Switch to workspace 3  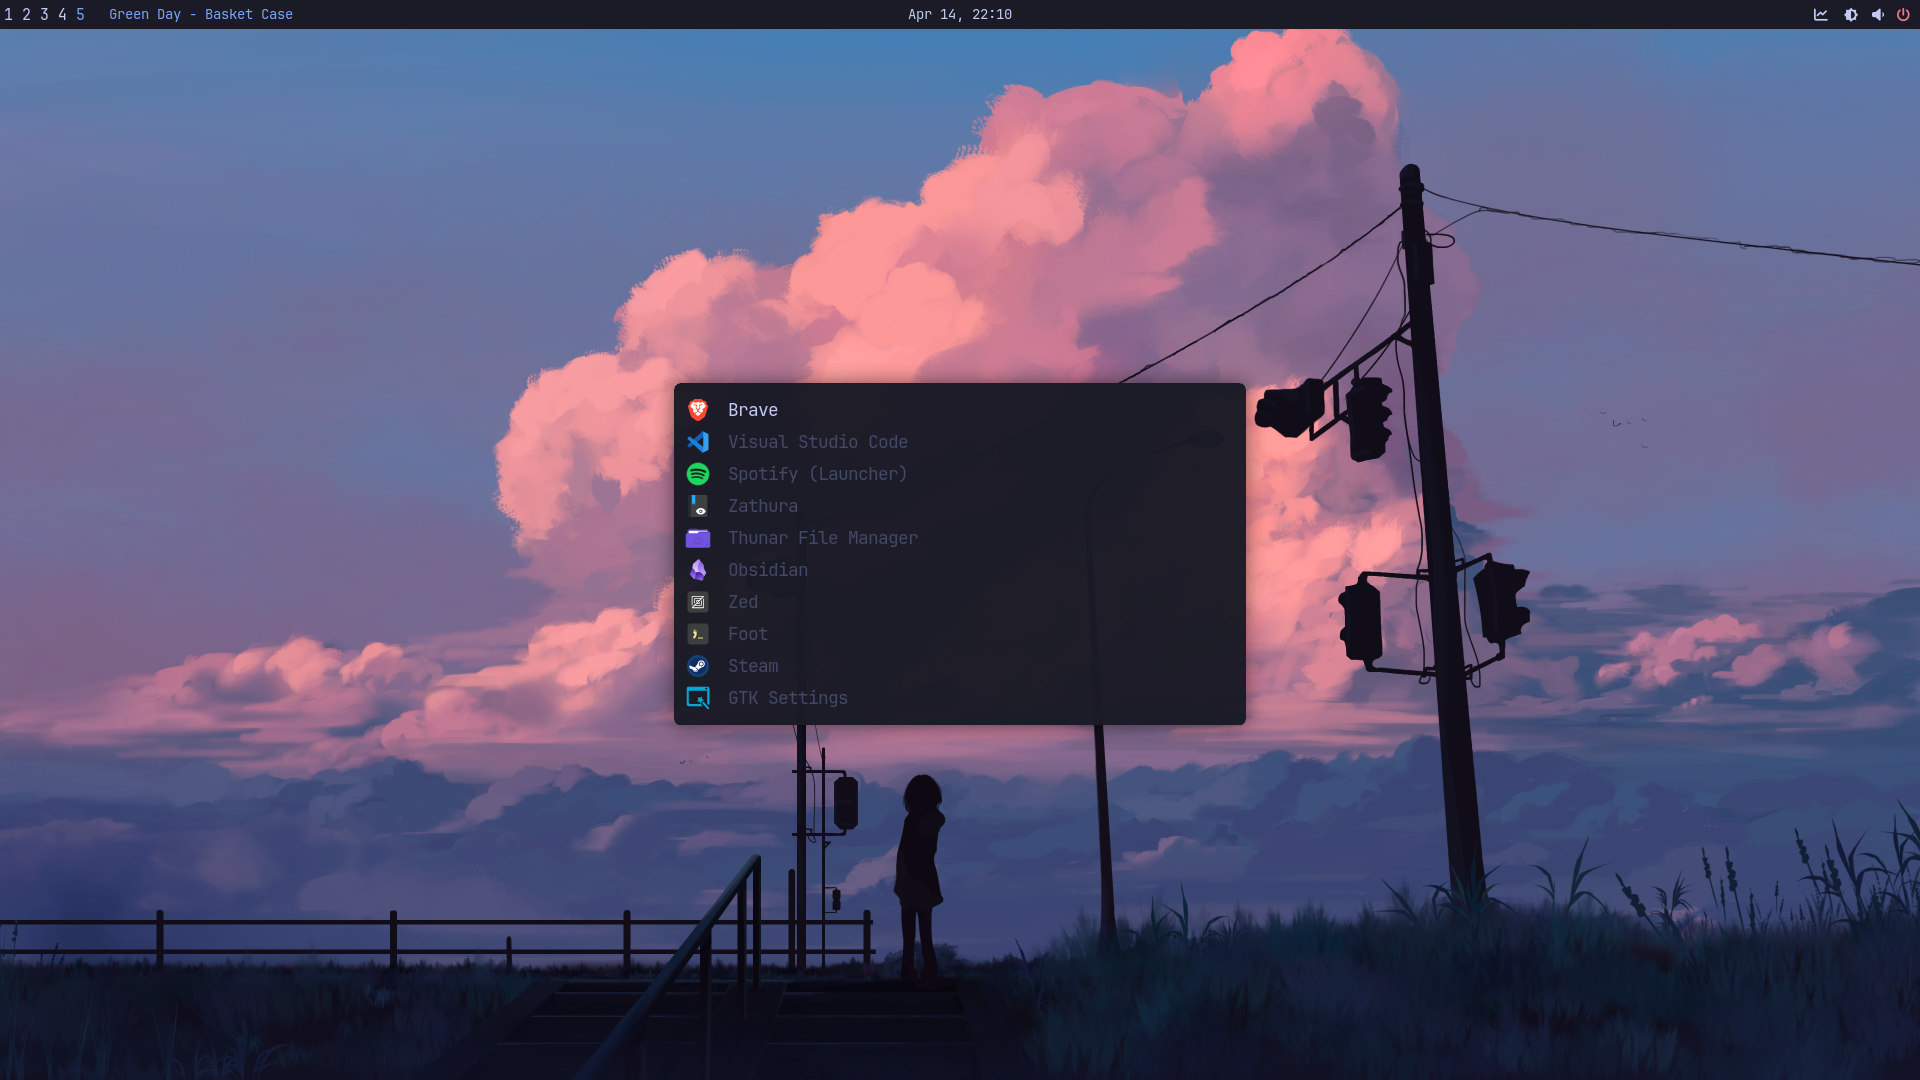[x=44, y=14]
